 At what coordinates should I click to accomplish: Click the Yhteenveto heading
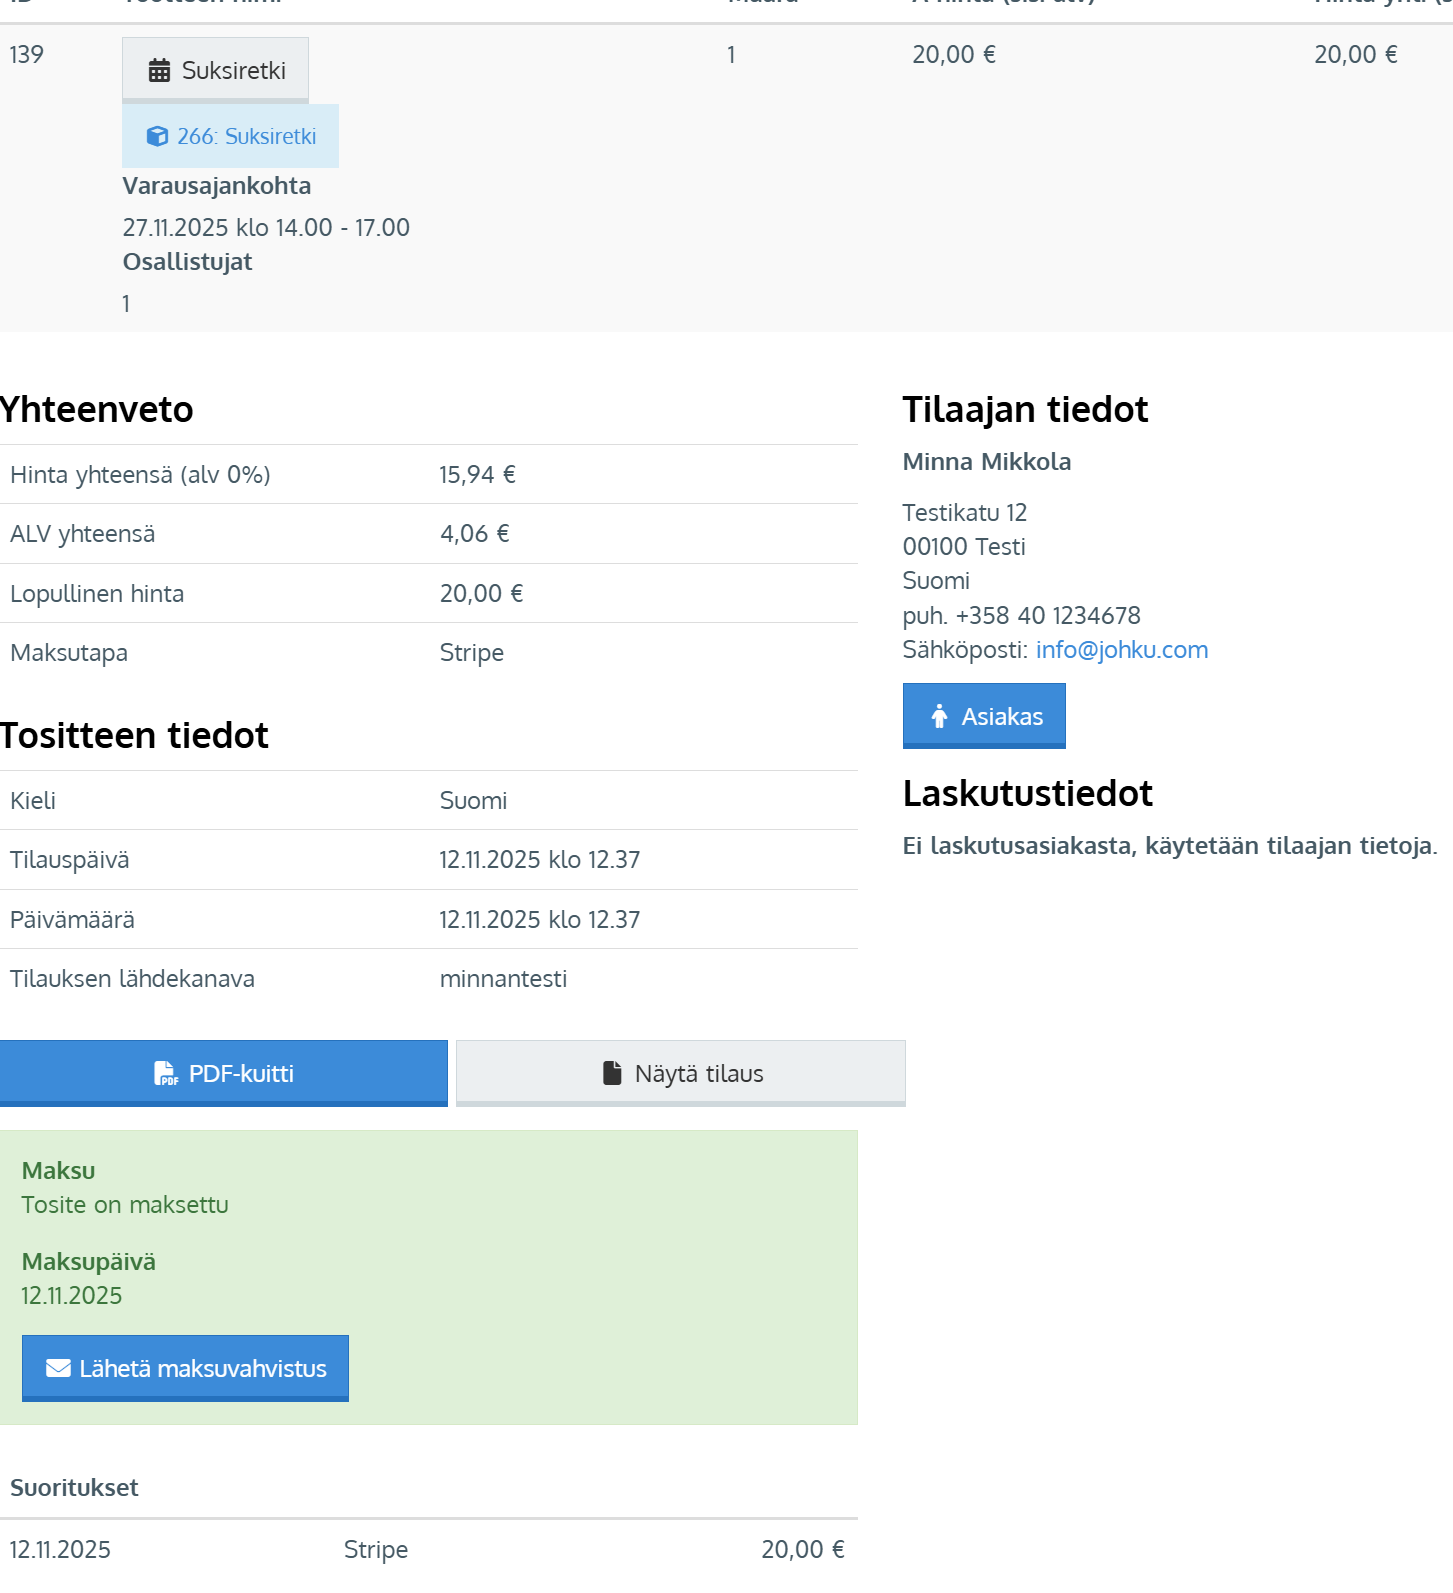[x=97, y=410]
